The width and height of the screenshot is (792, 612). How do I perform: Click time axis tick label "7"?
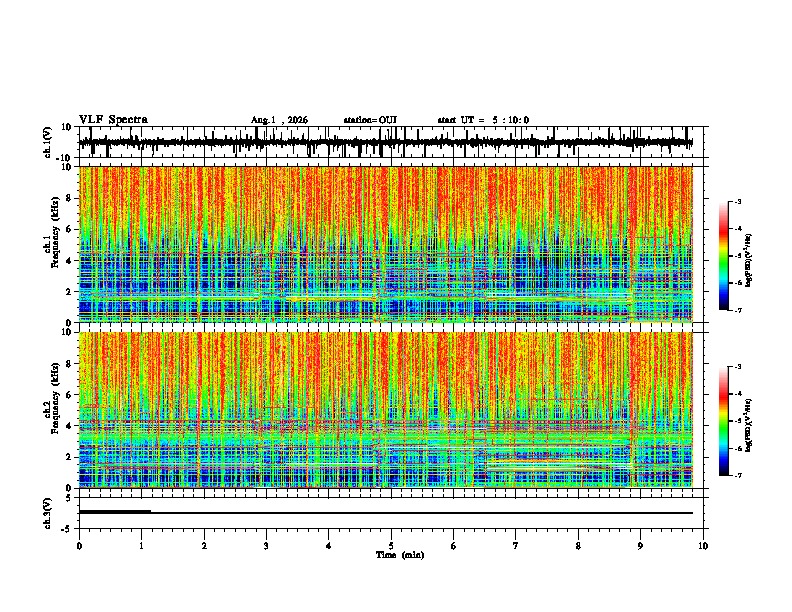pyautogui.click(x=516, y=546)
